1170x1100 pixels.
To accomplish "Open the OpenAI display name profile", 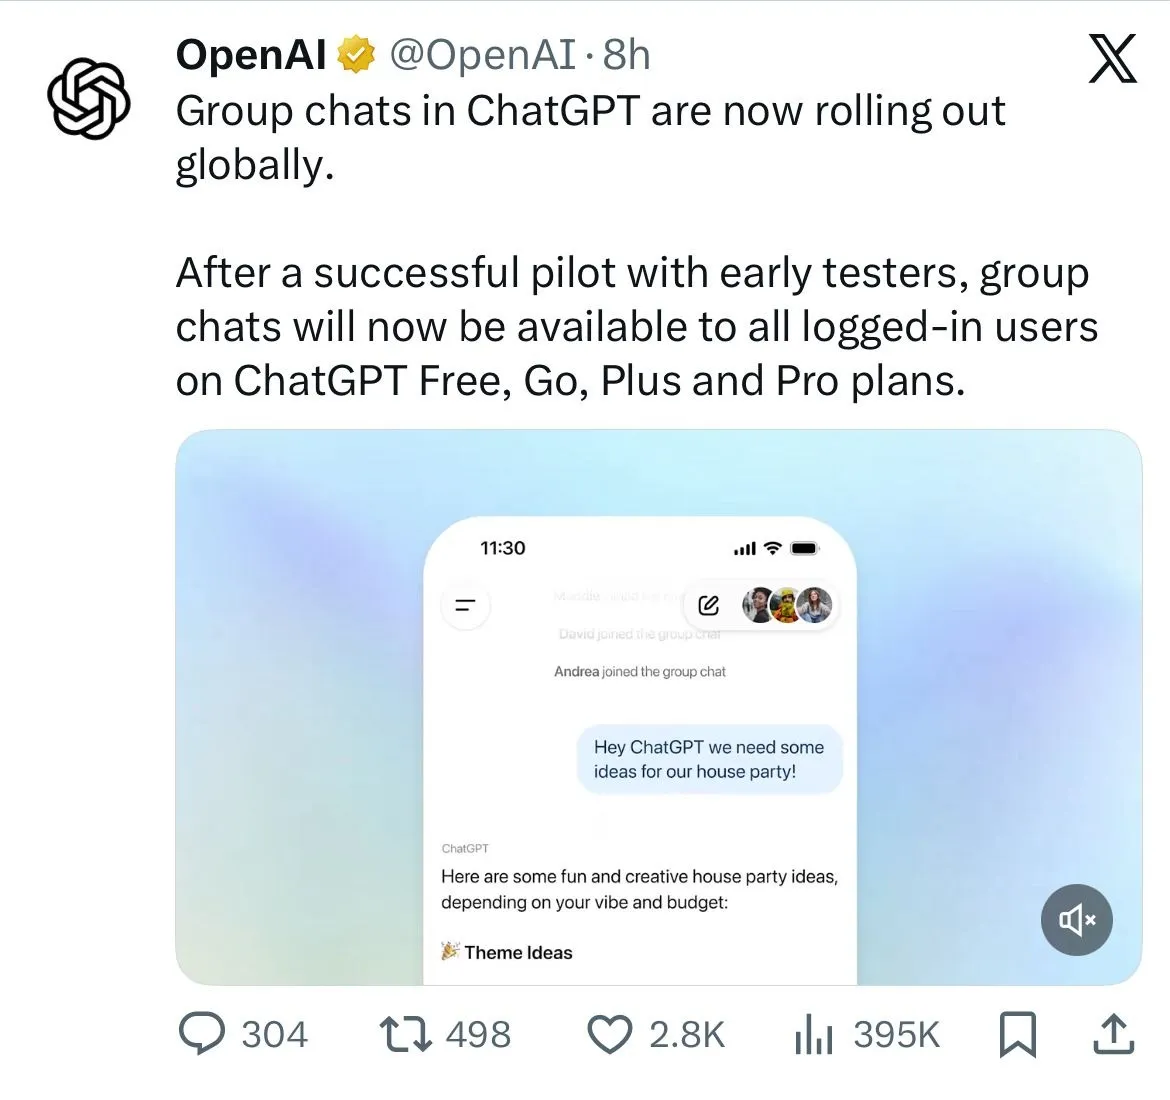I will pyautogui.click(x=251, y=55).
